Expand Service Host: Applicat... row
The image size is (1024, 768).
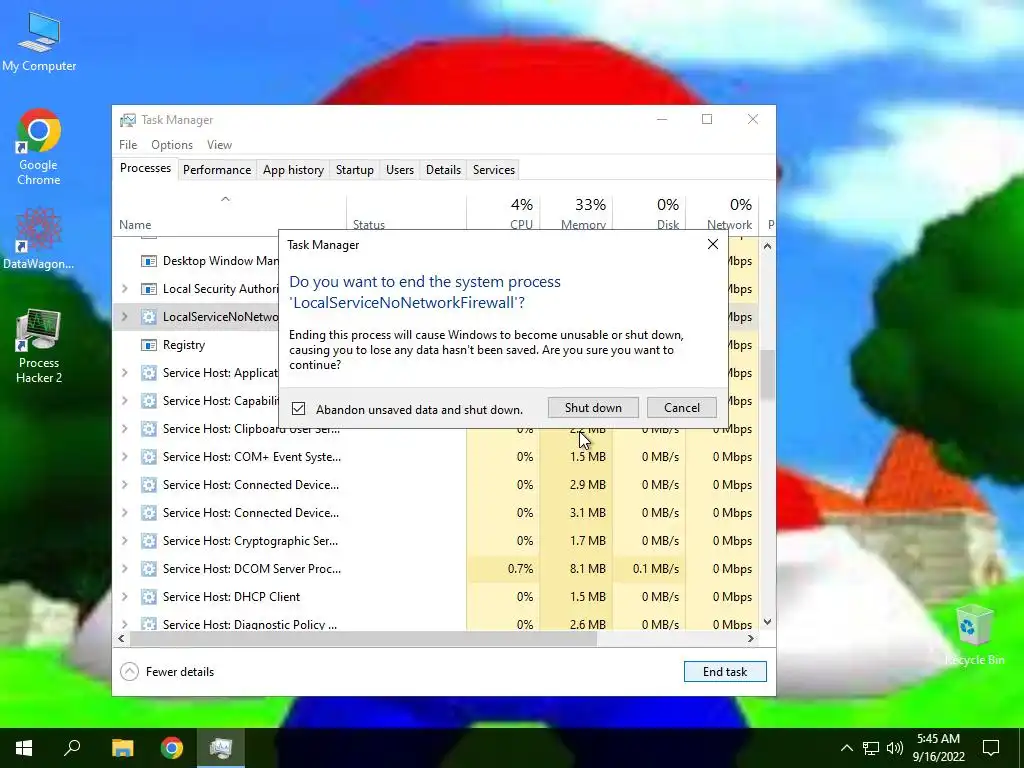[125, 373]
